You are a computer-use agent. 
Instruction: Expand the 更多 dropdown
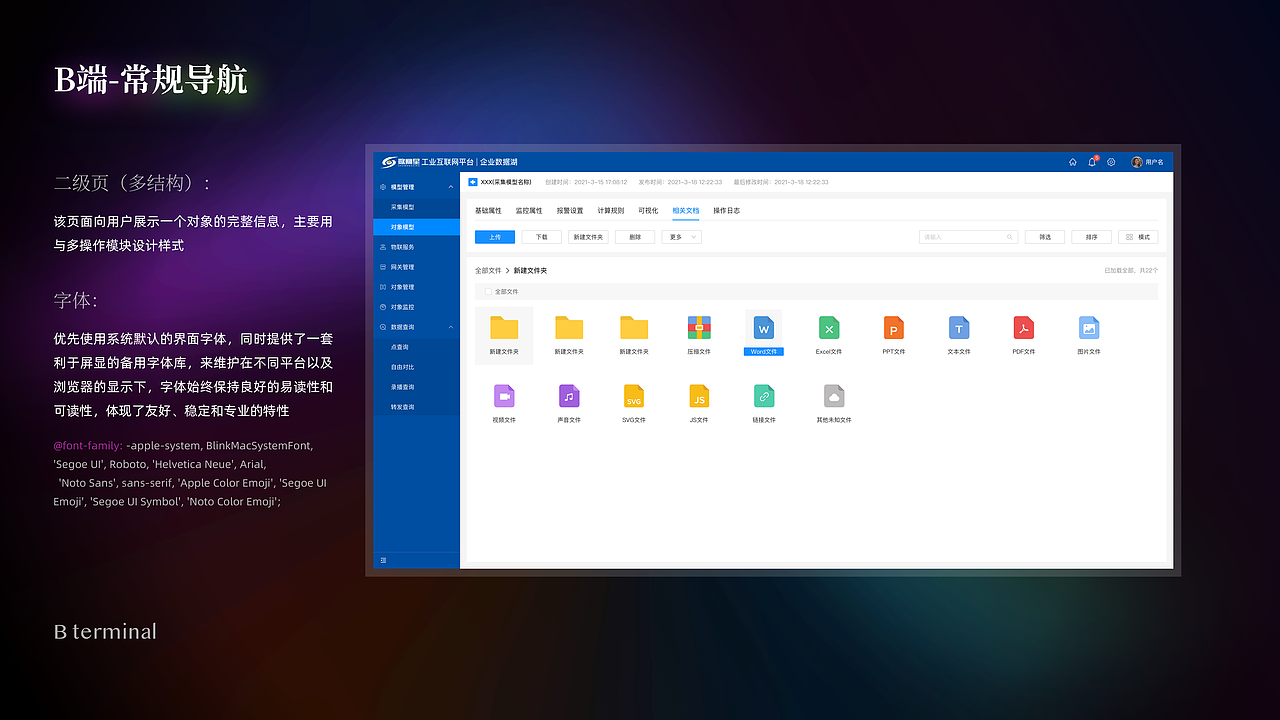(x=680, y=236)
